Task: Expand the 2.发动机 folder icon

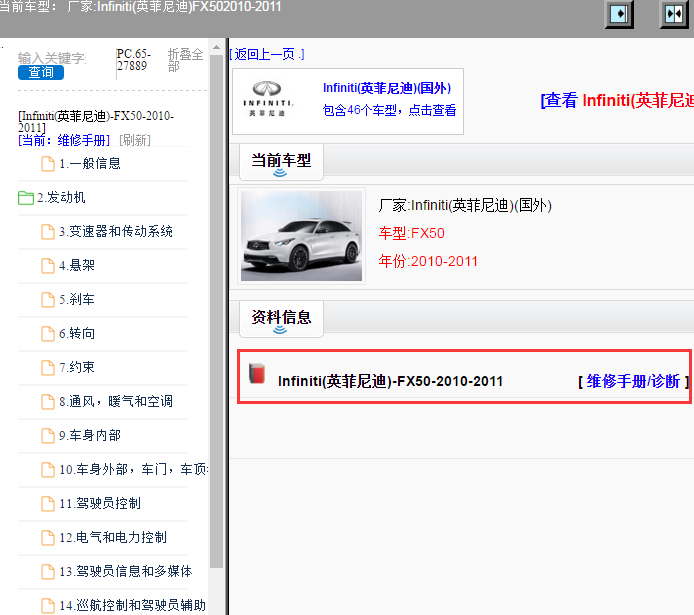Action: coord(26,198)
